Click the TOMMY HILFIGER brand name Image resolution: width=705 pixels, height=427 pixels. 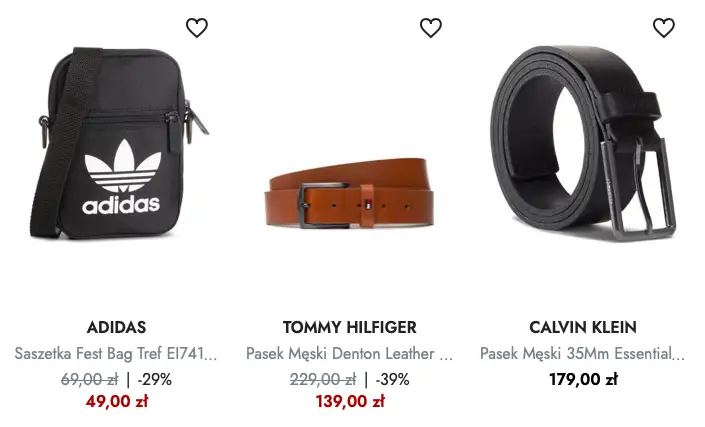pyautogui.click(x=350, y=327)
